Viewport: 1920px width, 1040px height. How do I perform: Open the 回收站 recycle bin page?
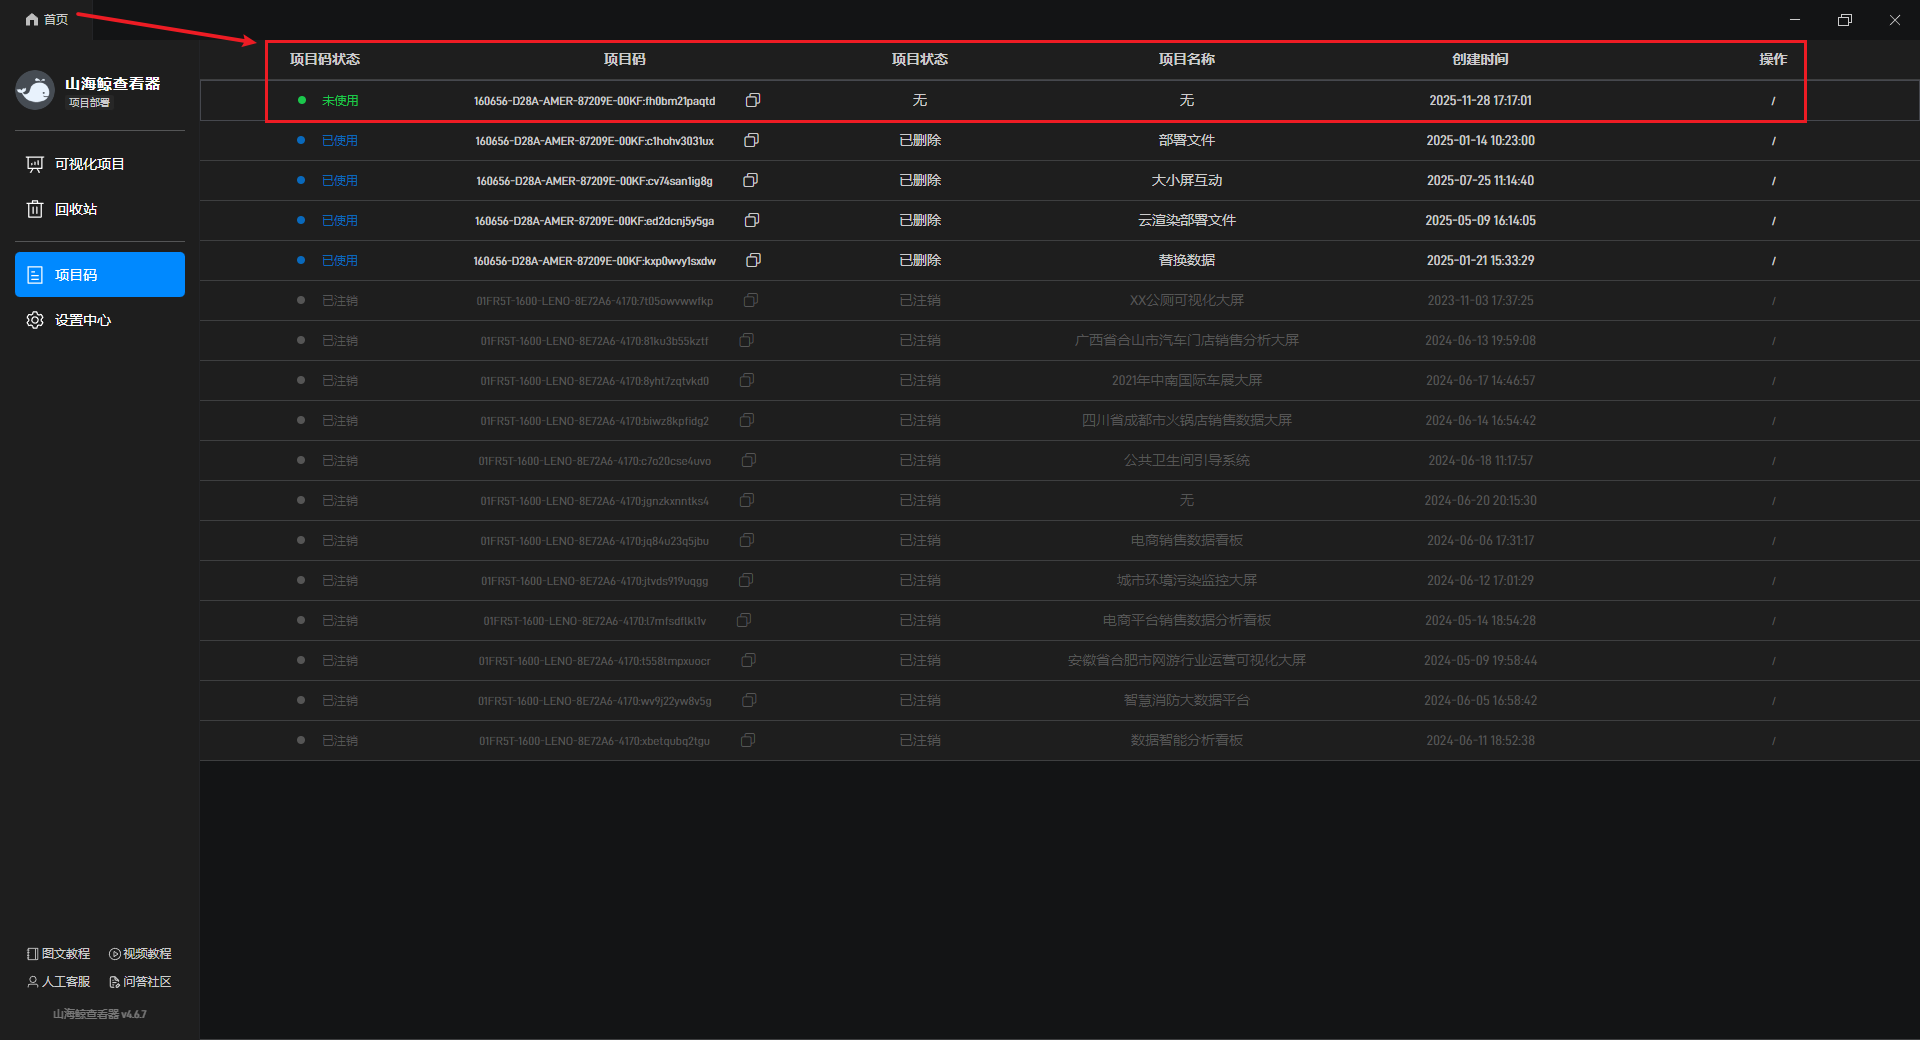tap(76, 209)
